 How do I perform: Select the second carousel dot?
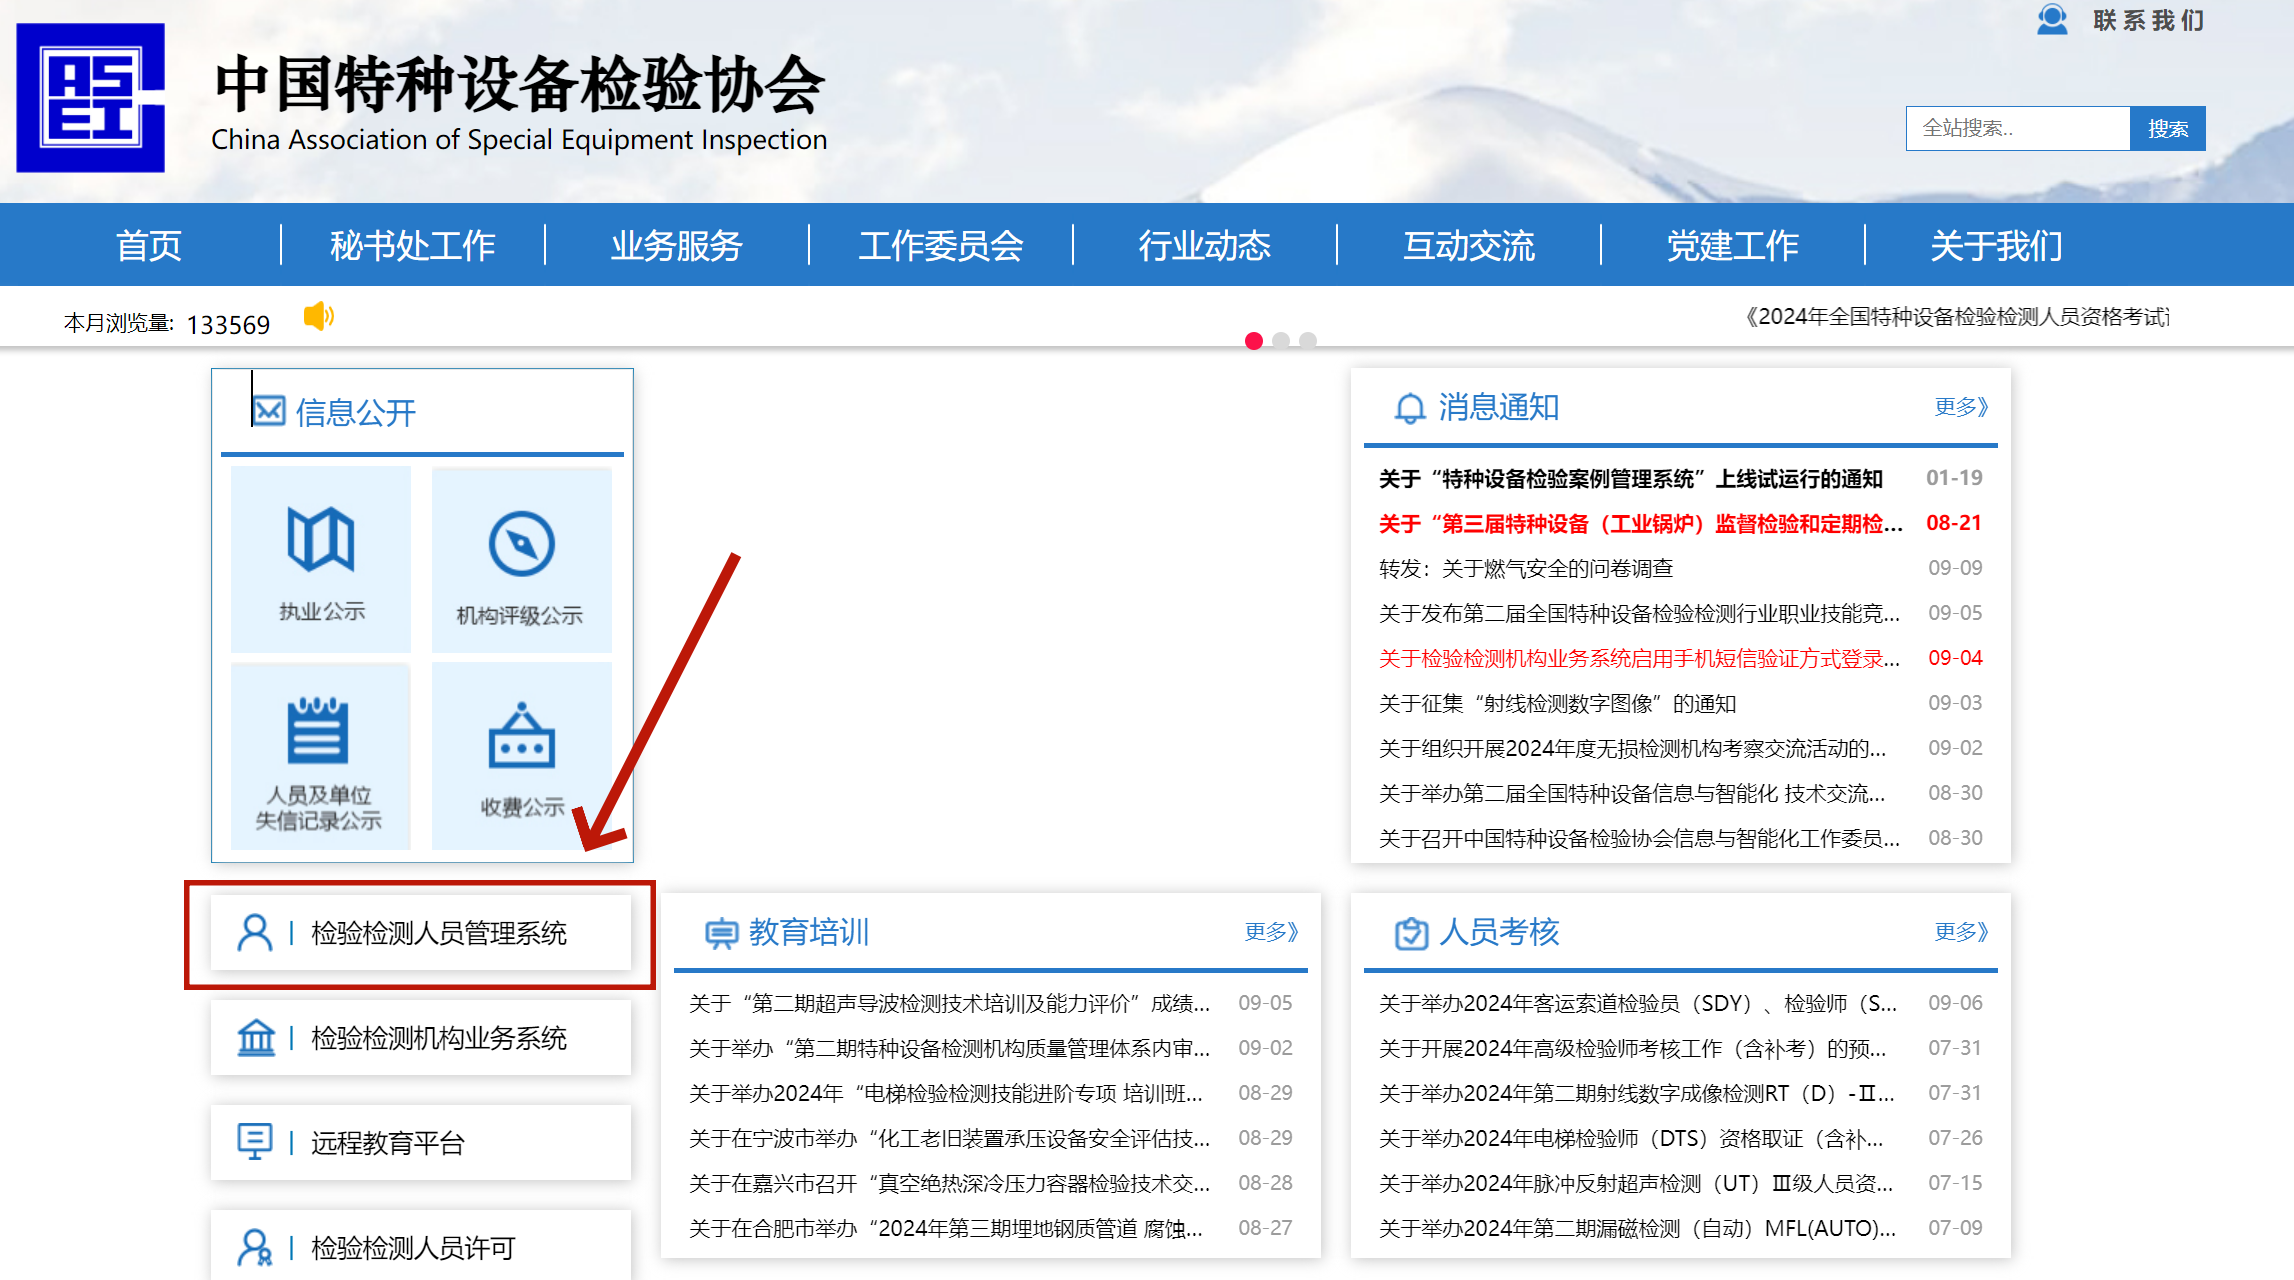coord(1281,340)
